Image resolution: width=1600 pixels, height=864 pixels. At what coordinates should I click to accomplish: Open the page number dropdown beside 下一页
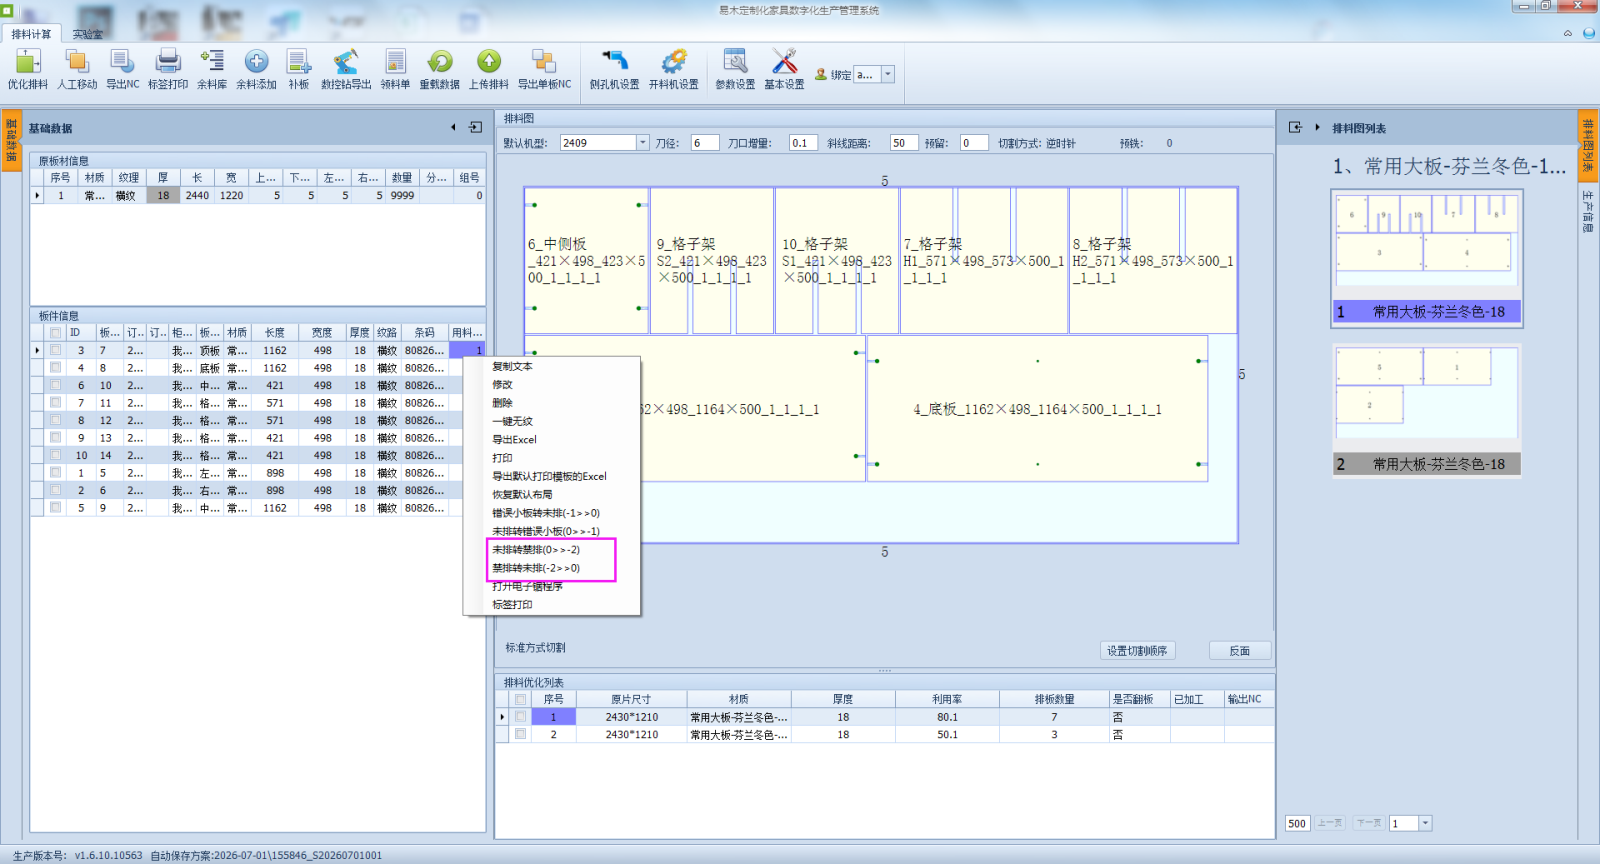tap(1425, 823)
